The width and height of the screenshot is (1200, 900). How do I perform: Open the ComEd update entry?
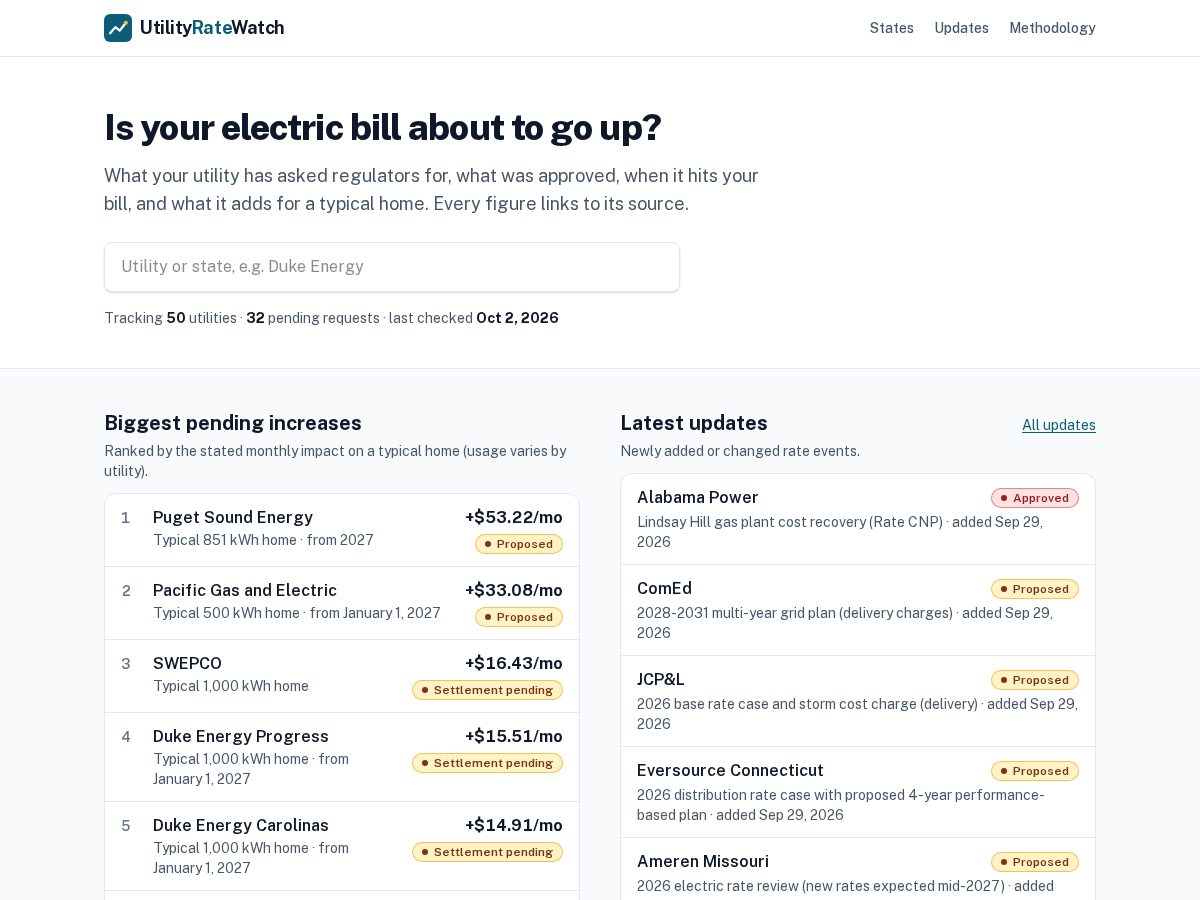click(x=858, y=610)
